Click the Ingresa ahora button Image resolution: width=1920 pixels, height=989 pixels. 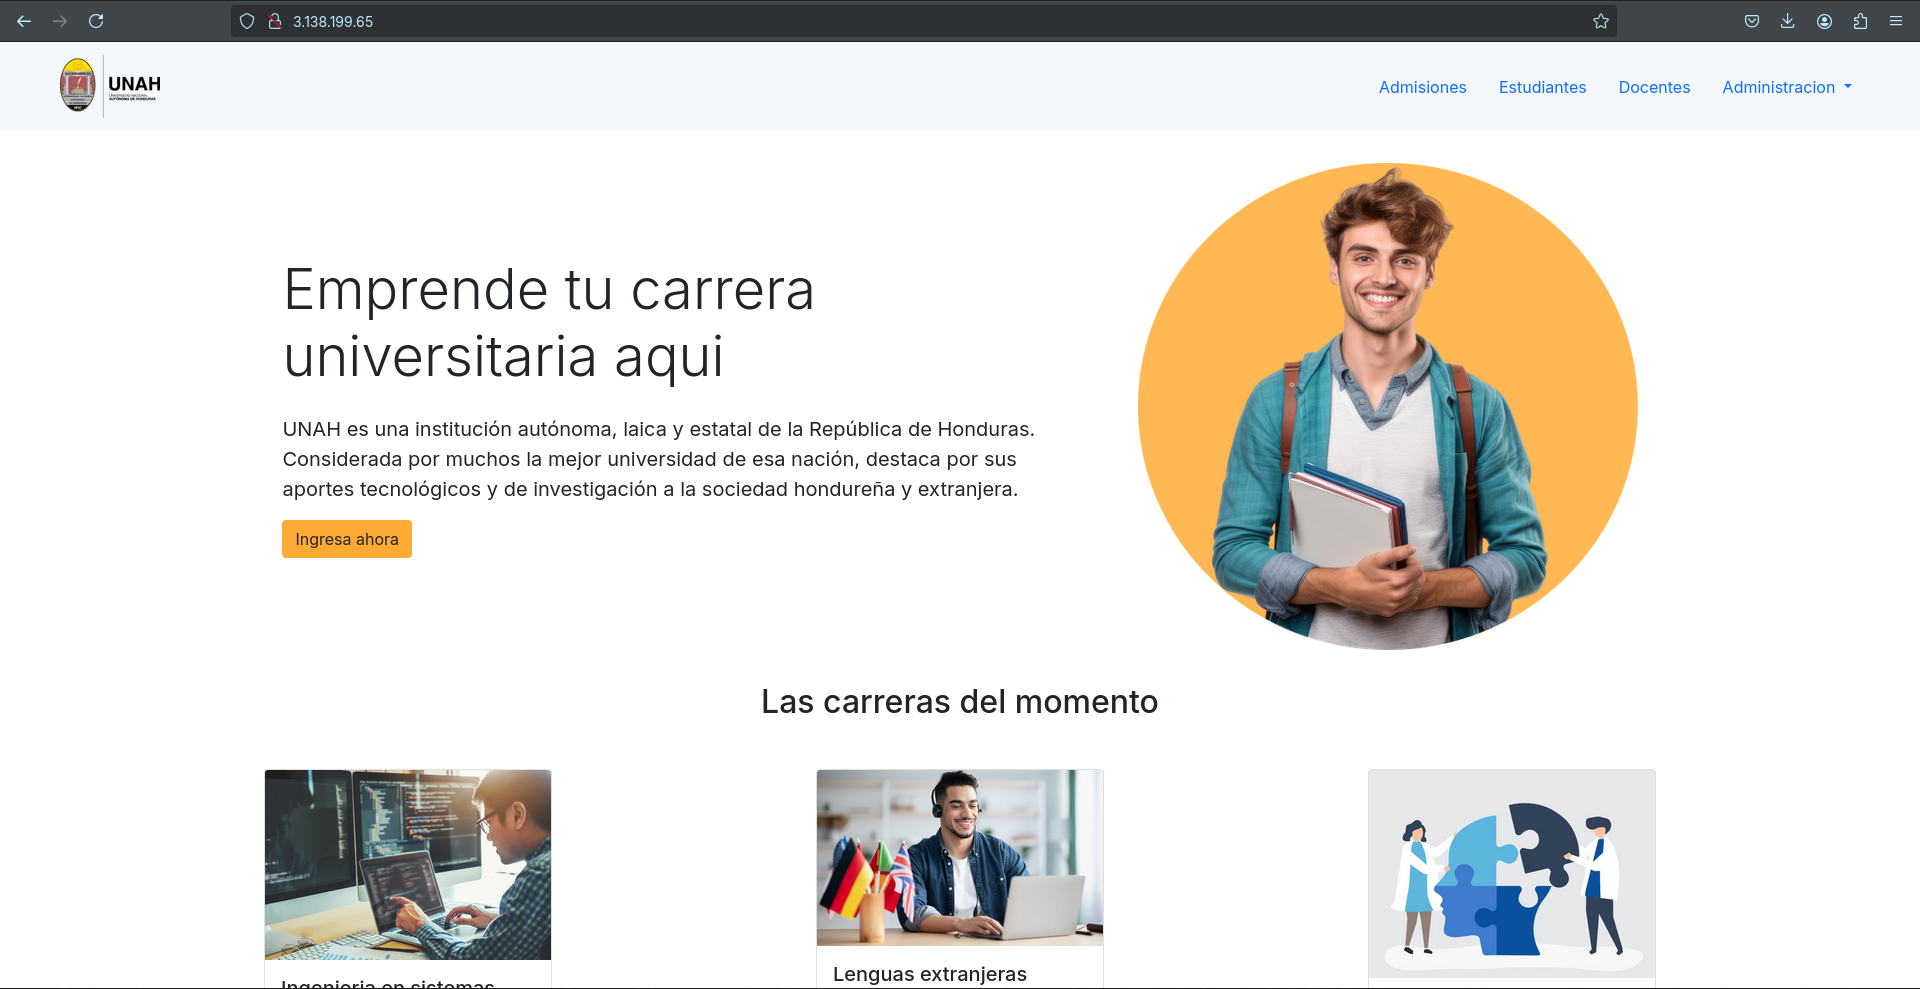pyautogui.click(x=347, y=539)
